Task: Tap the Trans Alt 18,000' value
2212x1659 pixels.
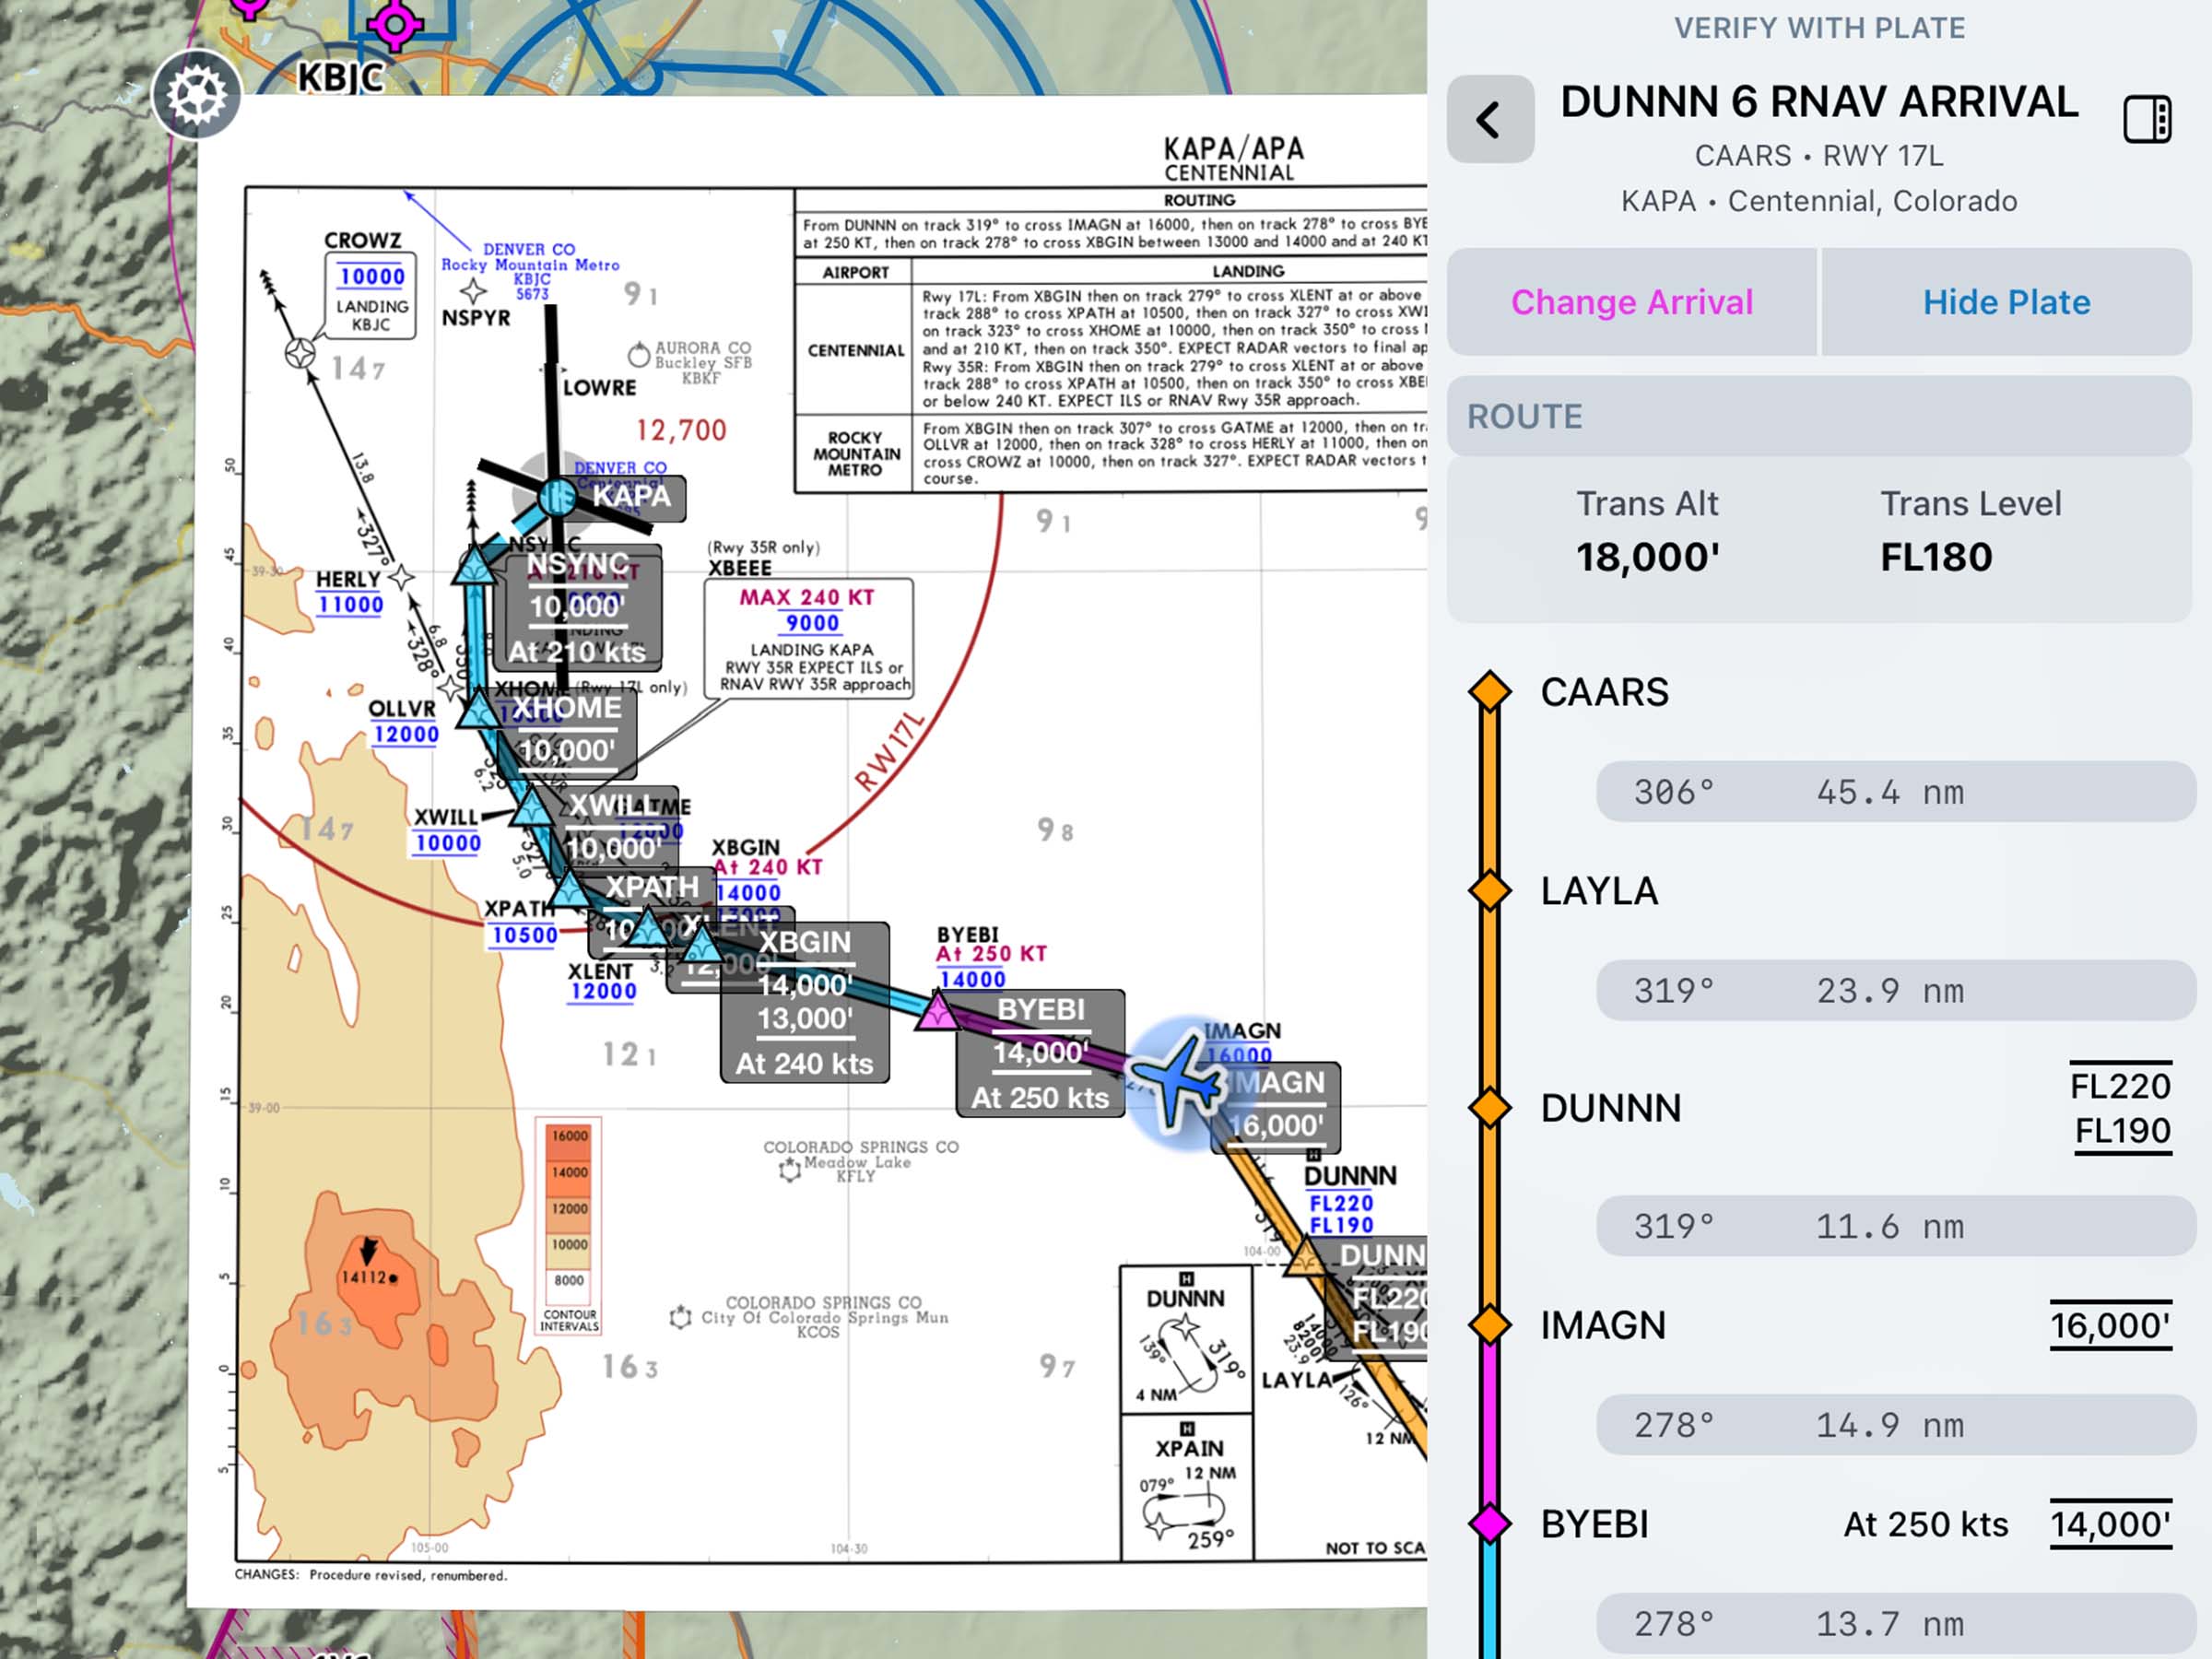Action: click(1647, 557)
